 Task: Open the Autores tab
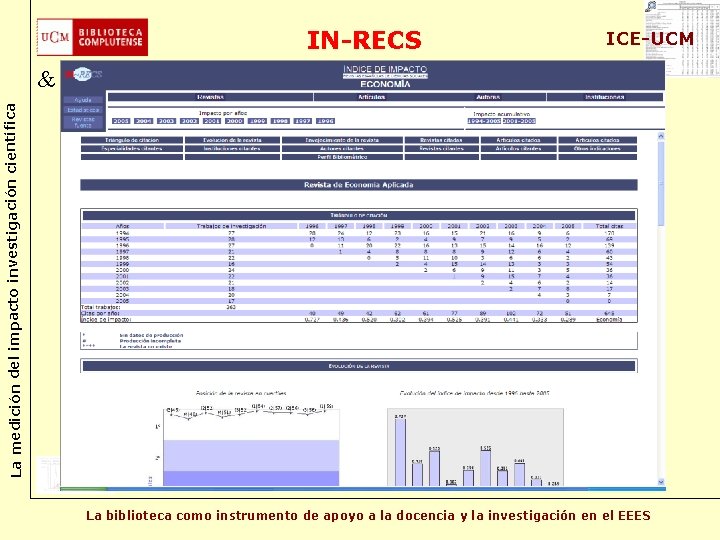[488, 97]
